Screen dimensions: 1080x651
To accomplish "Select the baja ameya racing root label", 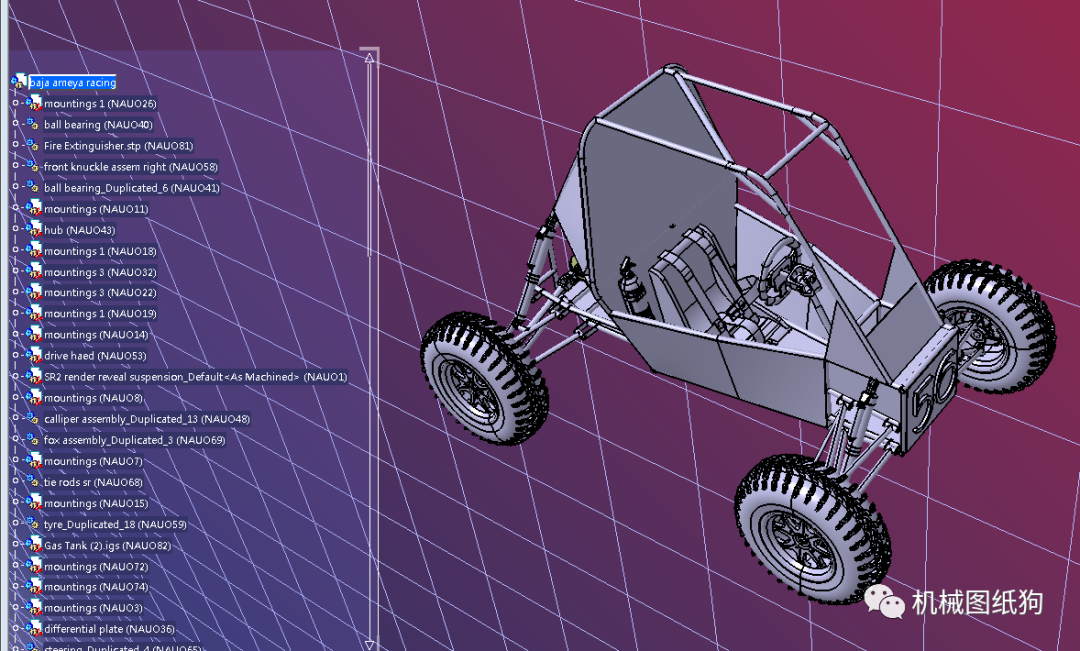I will click(72, 83).
